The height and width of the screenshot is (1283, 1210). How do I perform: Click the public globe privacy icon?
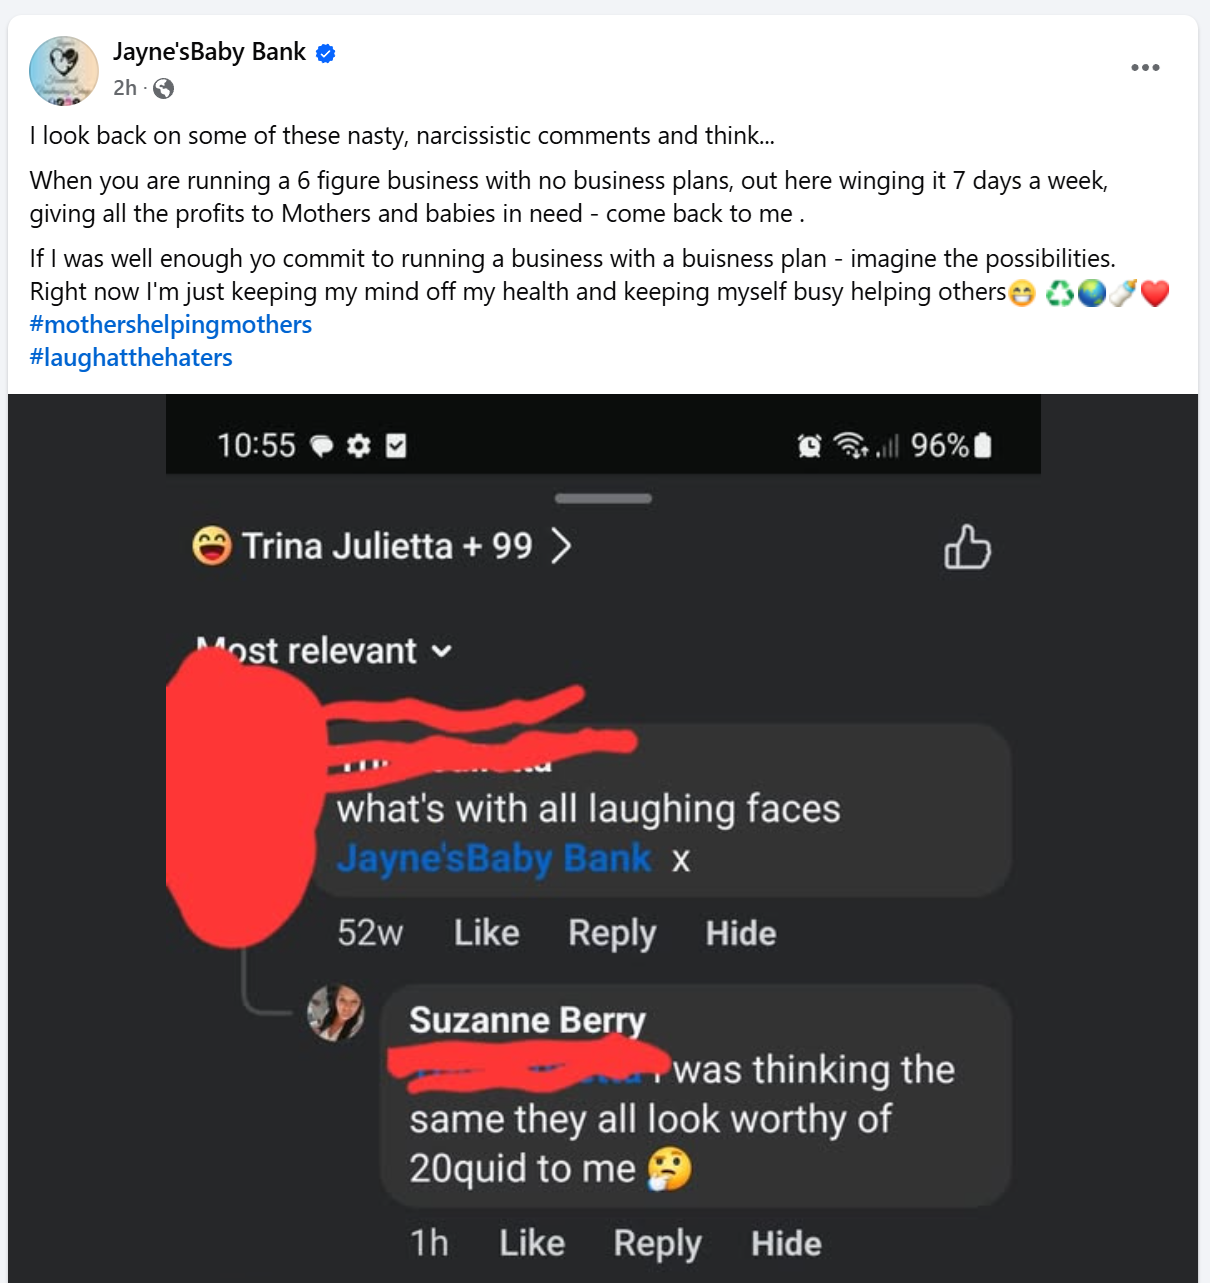(164, 89)
